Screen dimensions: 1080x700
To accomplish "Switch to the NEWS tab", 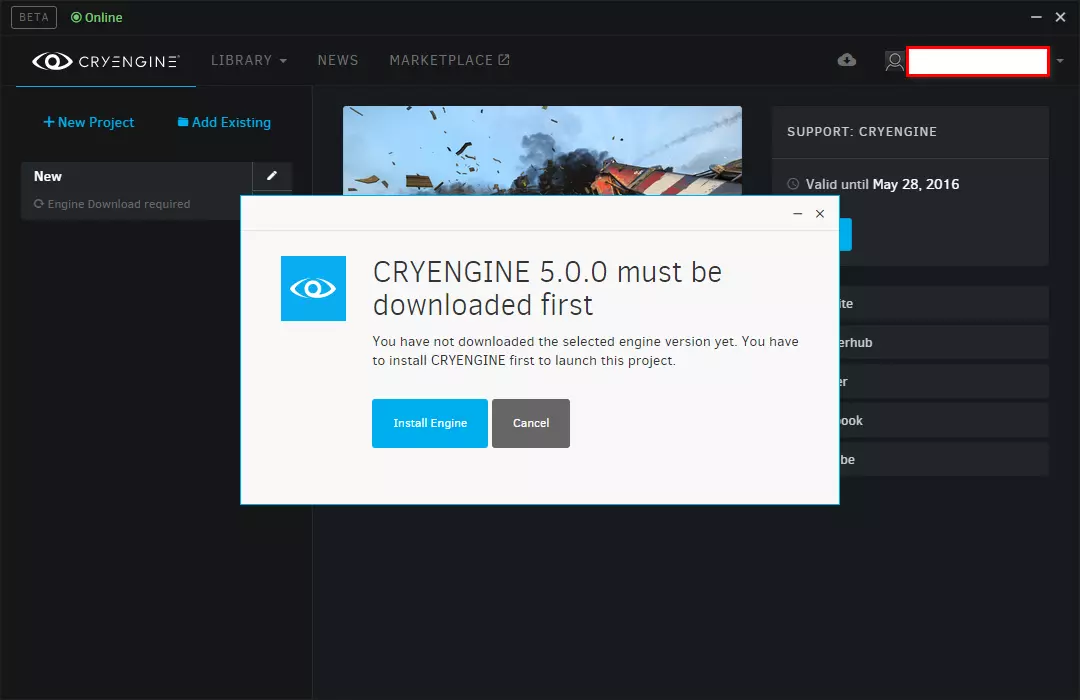I will (x=338, y=61).
